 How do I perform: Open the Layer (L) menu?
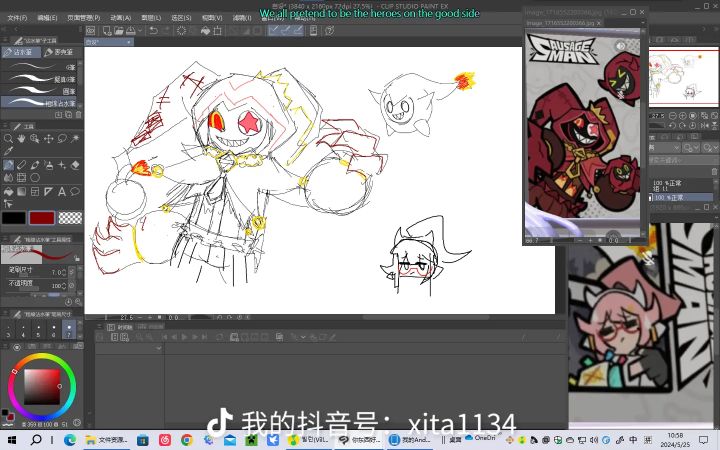point(151,18)
